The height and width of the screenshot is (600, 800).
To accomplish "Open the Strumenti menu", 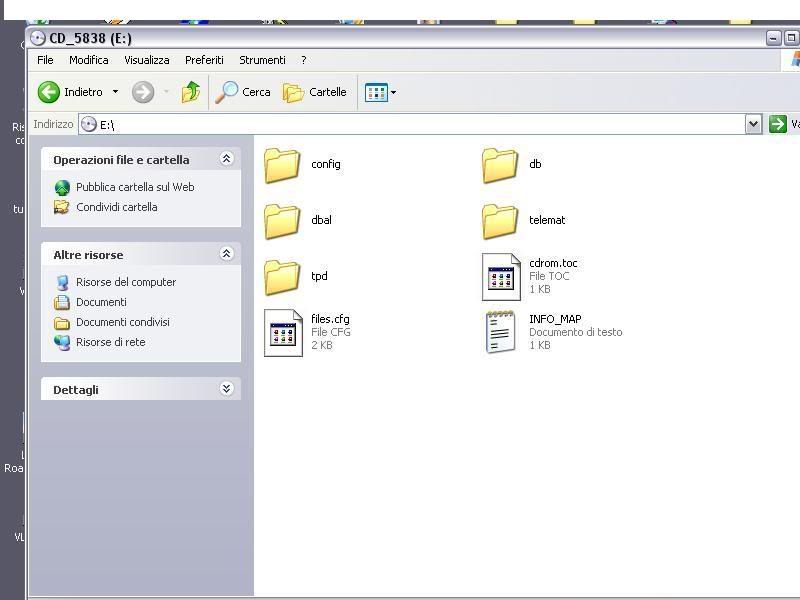I will (x=262, y=60).
